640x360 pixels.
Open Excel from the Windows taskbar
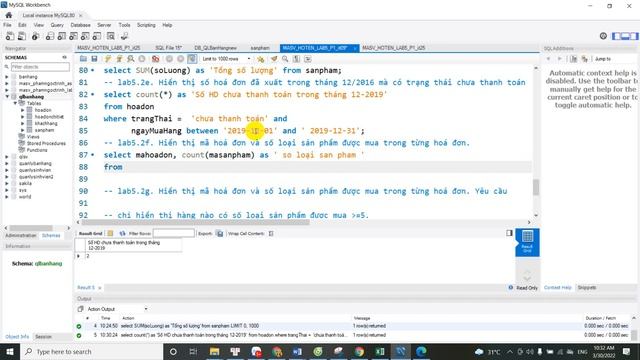380,351
